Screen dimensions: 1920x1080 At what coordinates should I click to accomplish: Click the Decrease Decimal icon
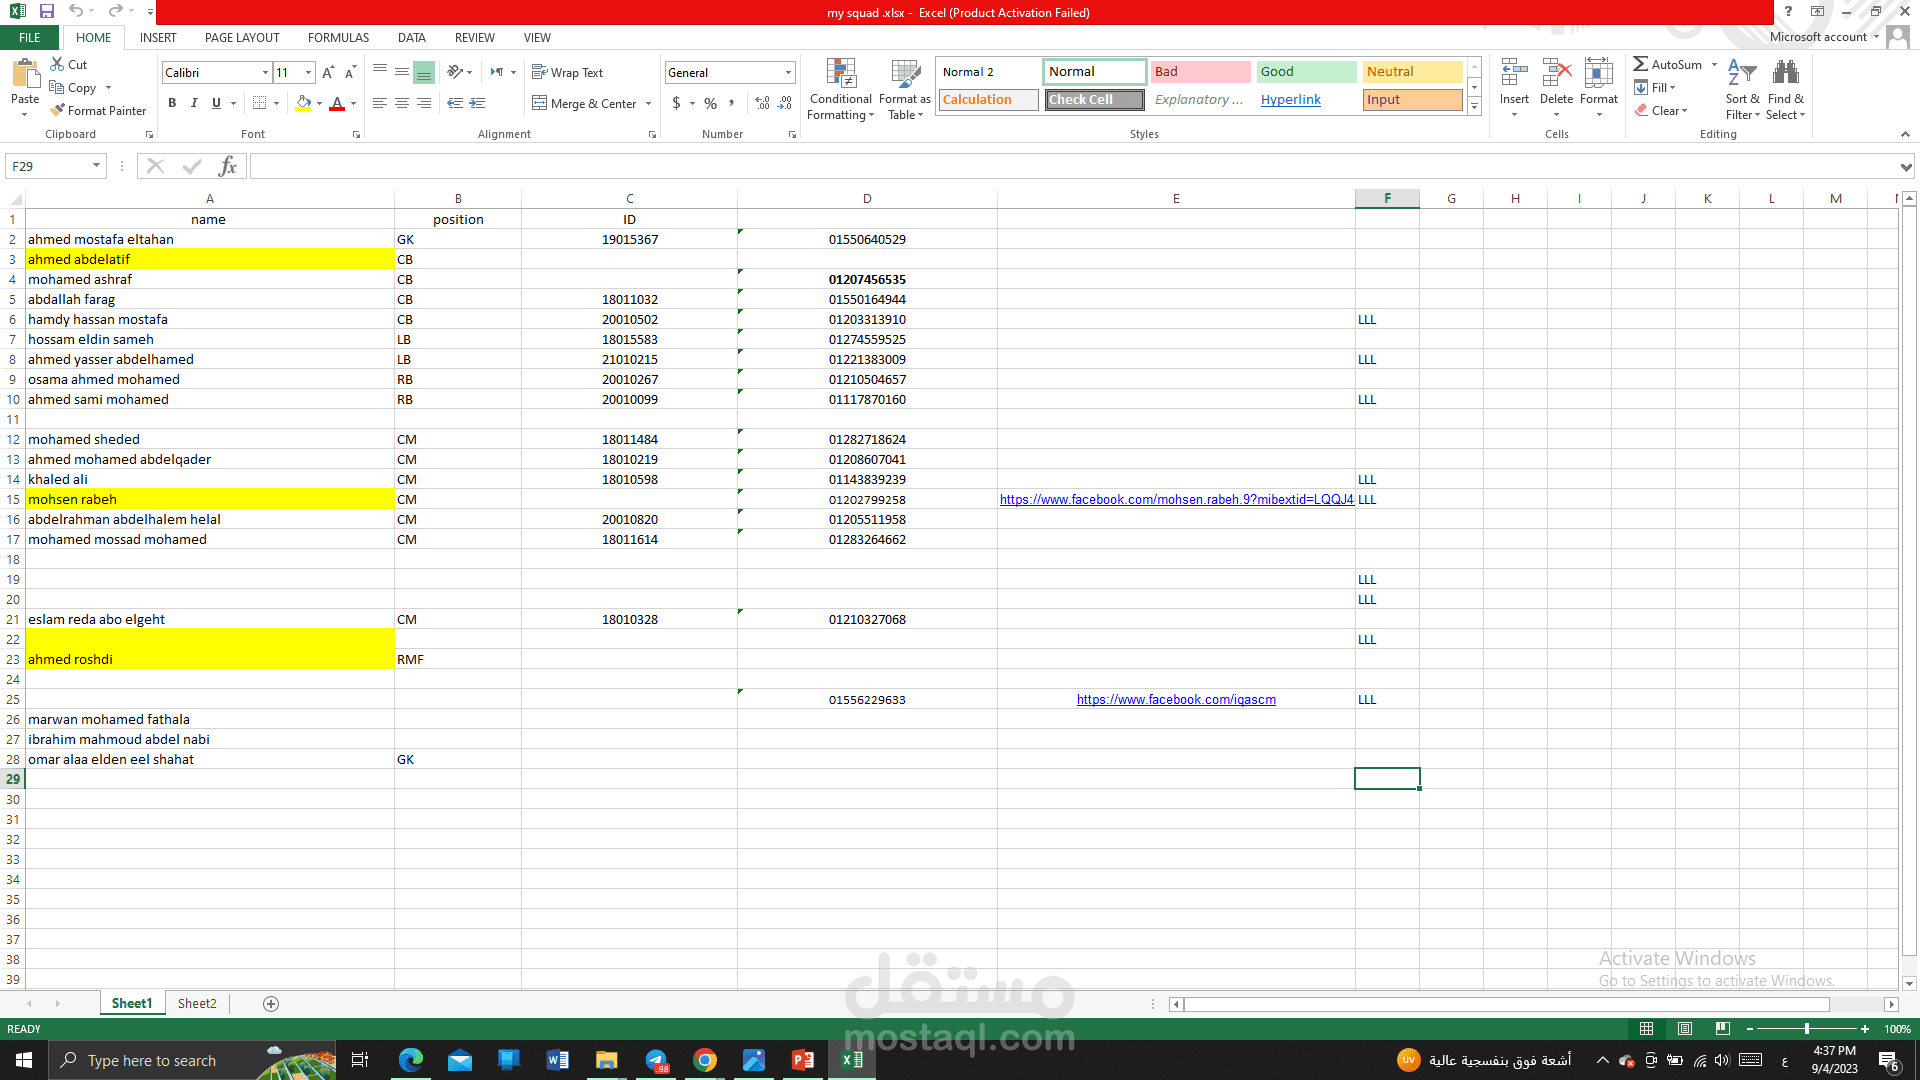pos(786,103)
